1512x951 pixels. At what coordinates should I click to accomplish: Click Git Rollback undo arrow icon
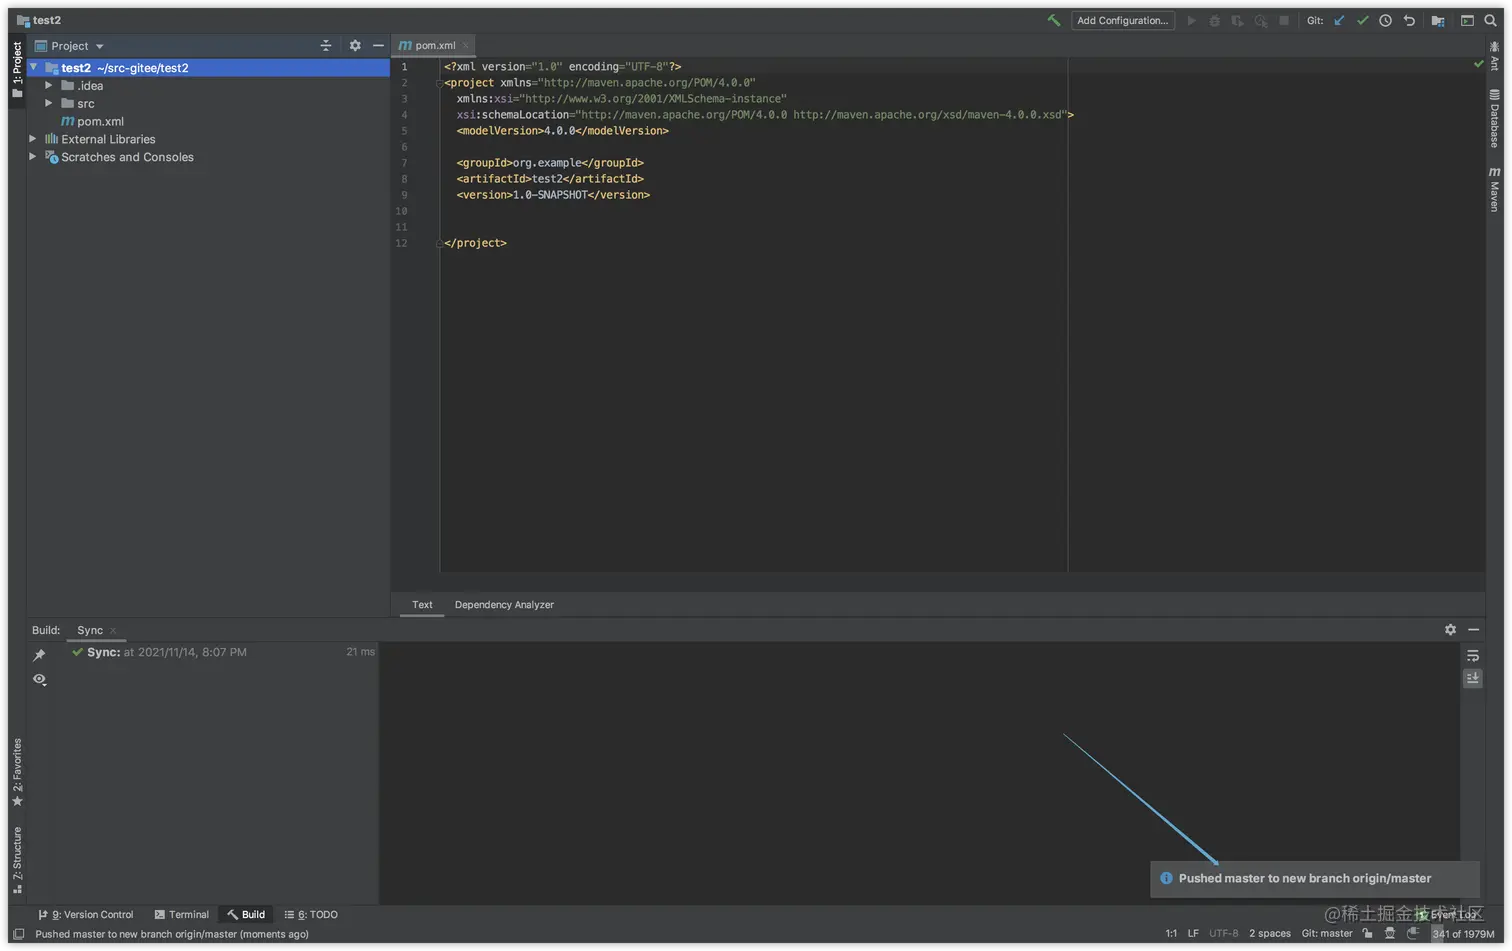point(1409,20)
